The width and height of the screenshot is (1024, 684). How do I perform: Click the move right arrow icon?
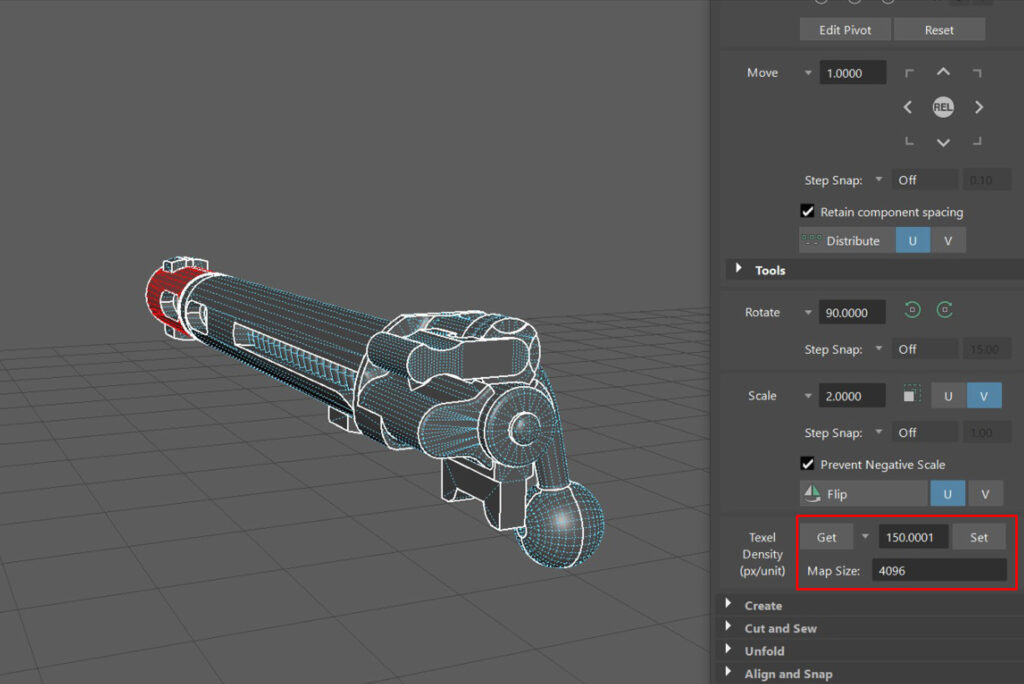click(x=979, y=107)
